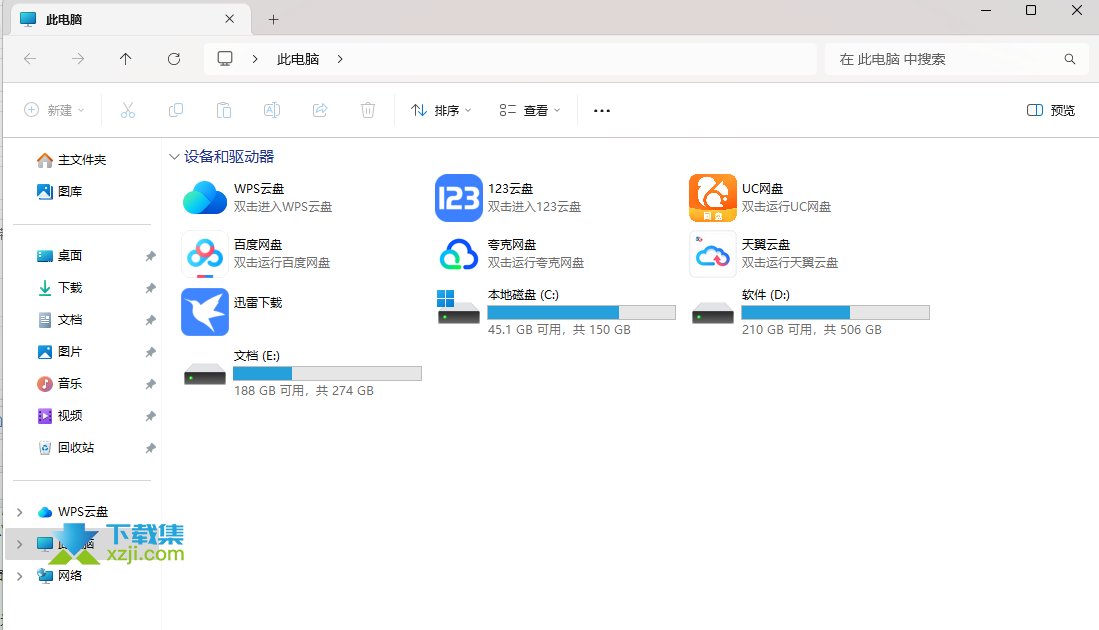Screen dimensions: 1099x630
Task: Select the 文档 (E:) drive icon
Action: pos(205,374)
